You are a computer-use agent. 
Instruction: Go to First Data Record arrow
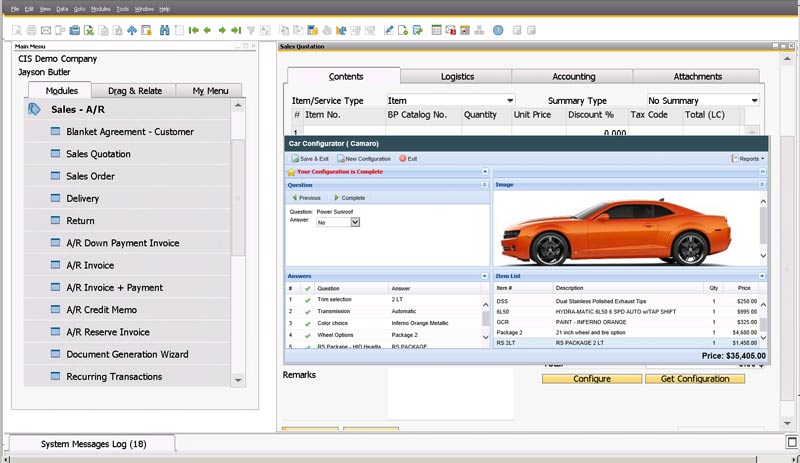pyautogui.click(x=193, y=31)
